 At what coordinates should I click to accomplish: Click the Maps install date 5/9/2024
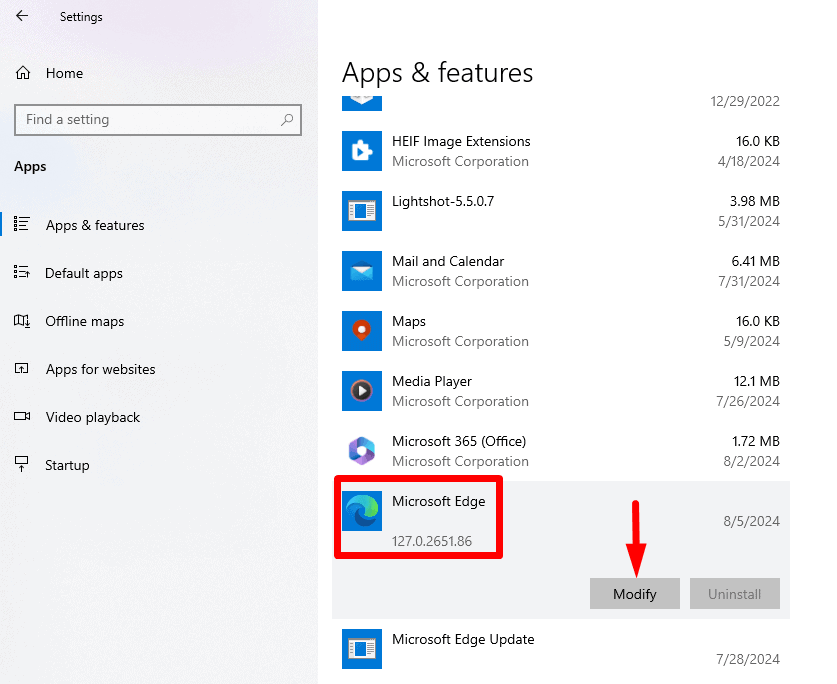752,341
